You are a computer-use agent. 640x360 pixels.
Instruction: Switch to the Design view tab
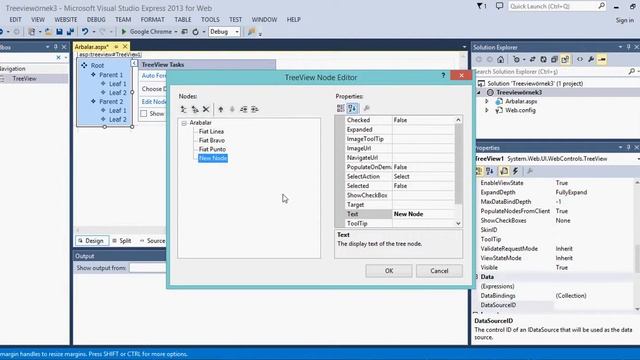92,241
